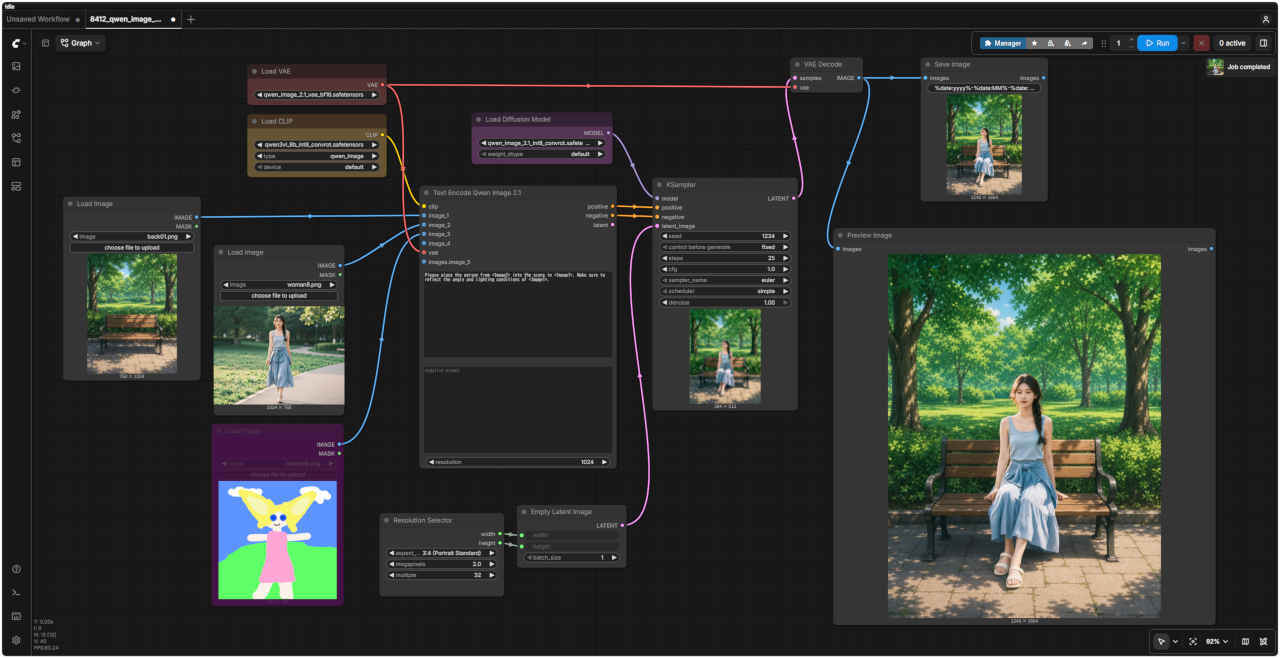Open the scheduler simple dropdown in KSampler

(726, 291)
